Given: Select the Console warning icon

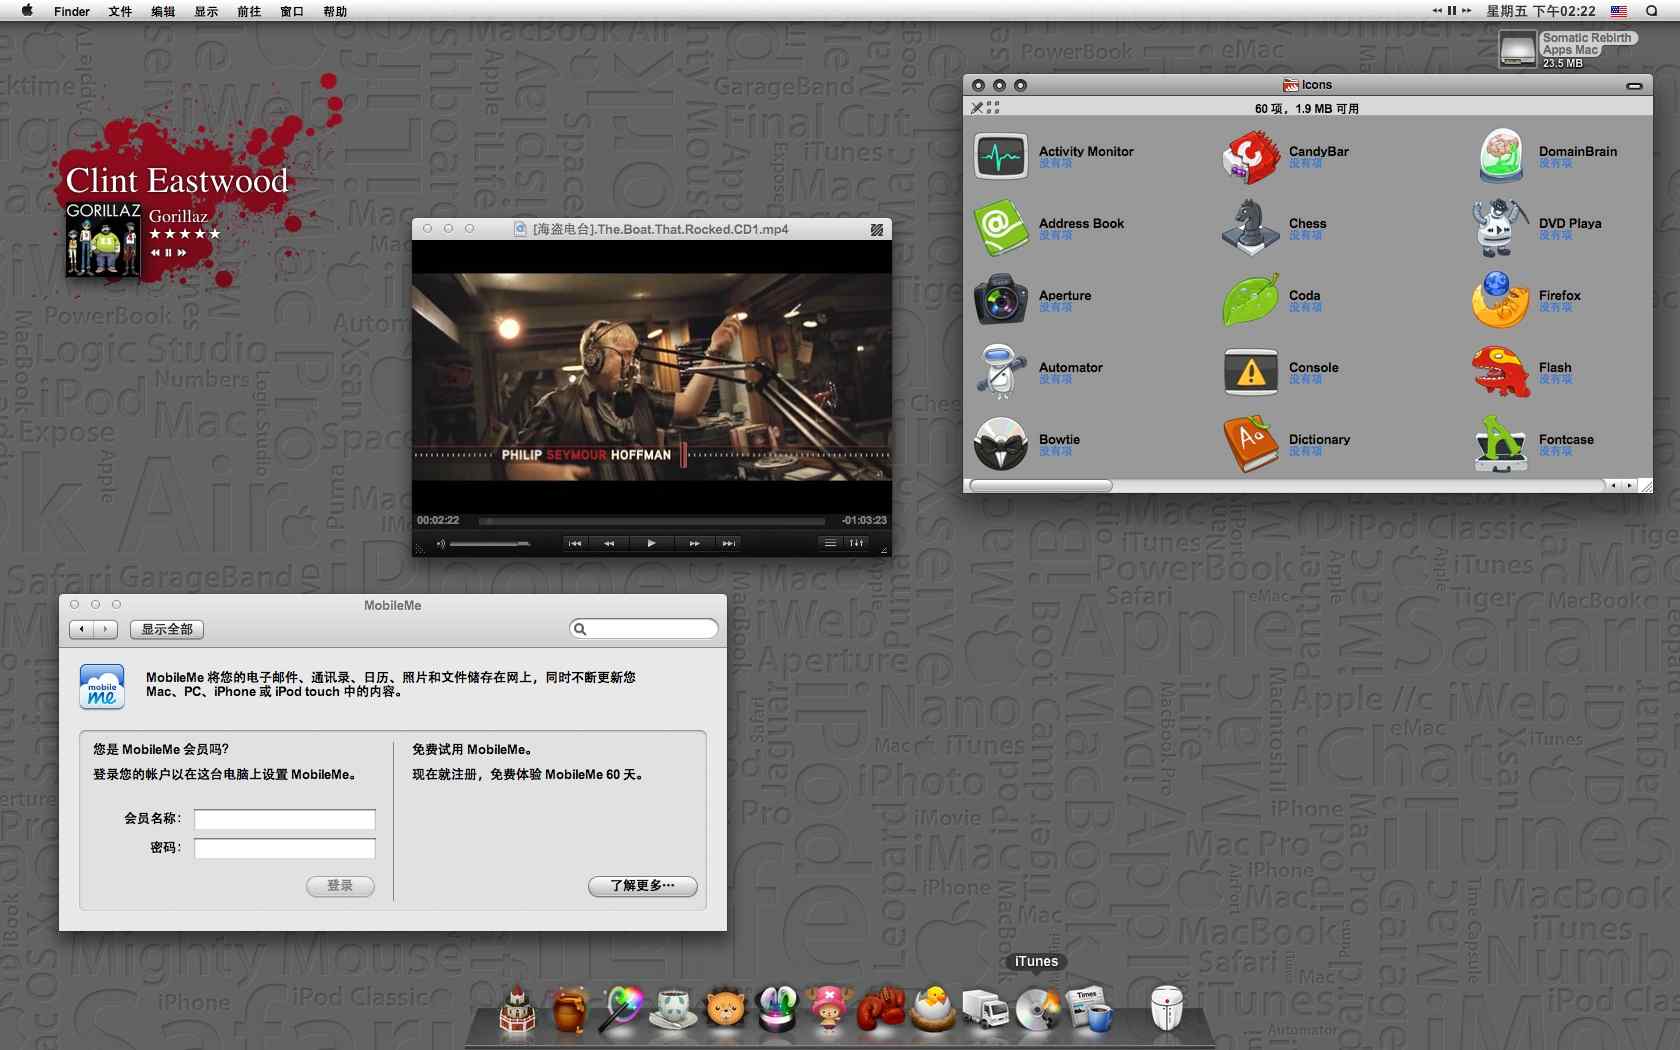Looking at the screenshot, I should coord(1251,373).
